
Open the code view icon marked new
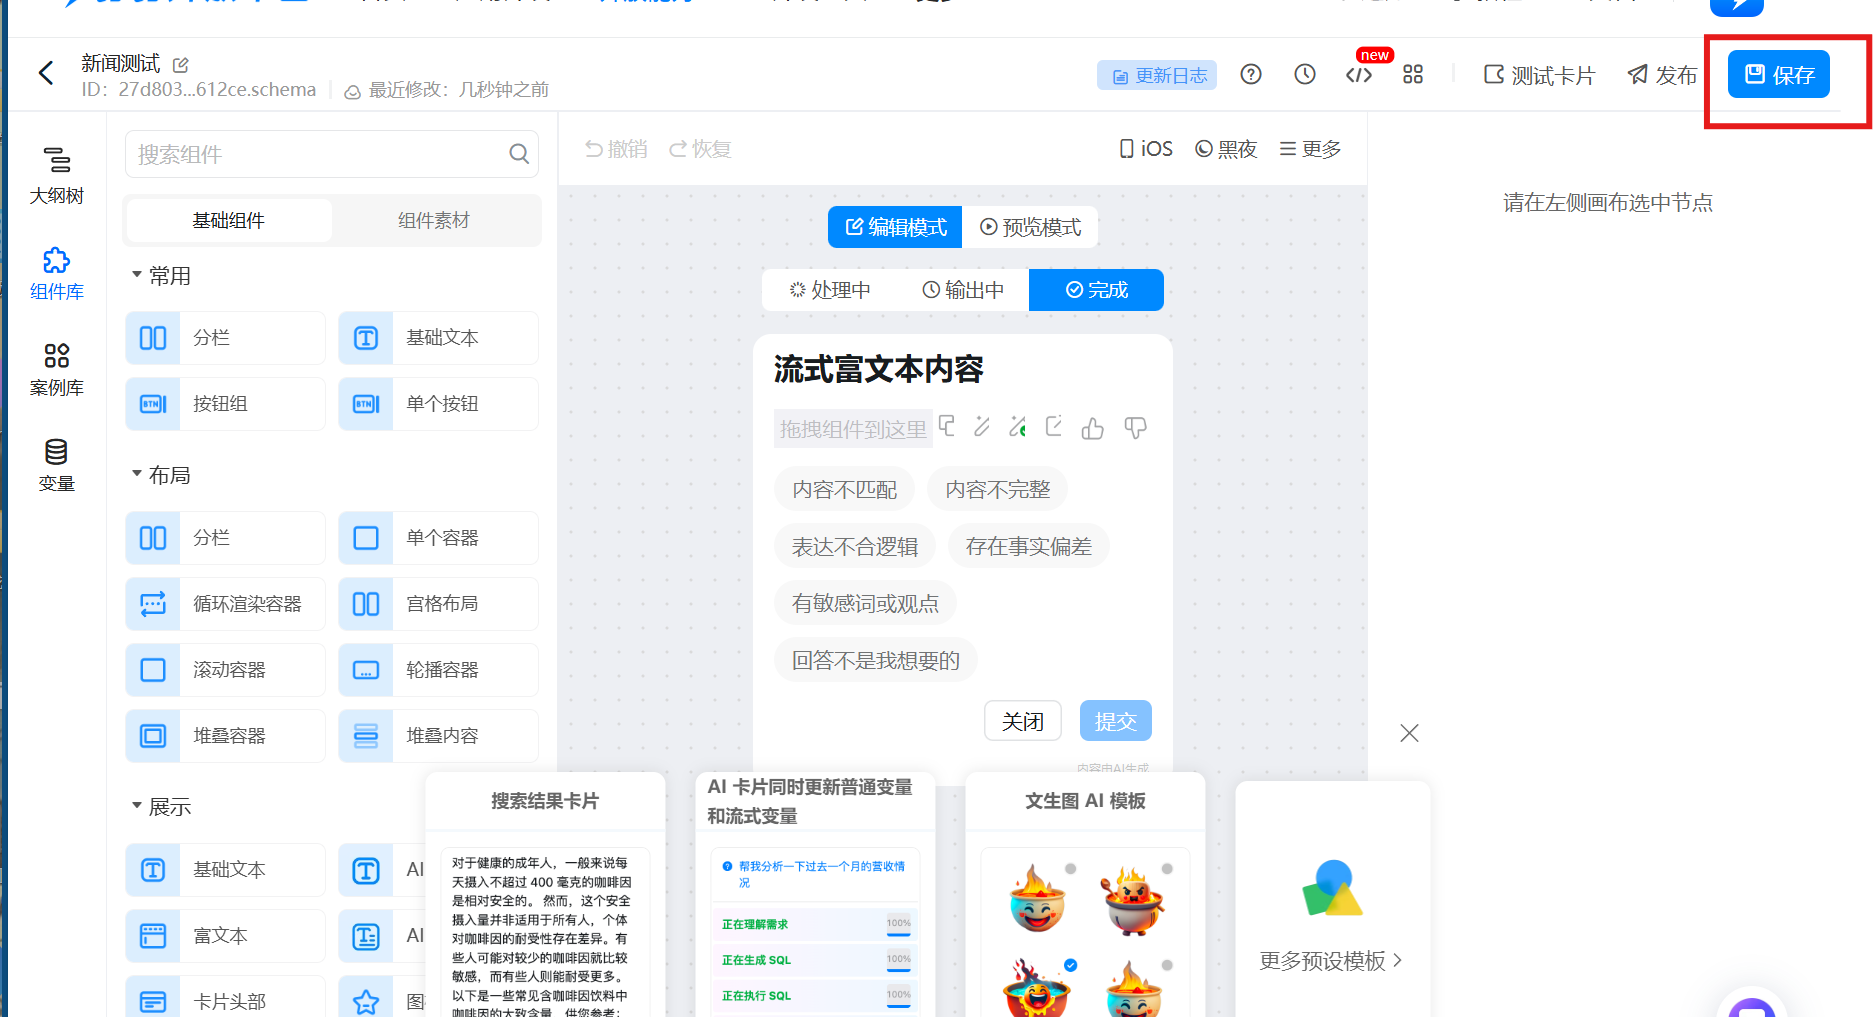pyautogui.click(x=1359, y=75)
